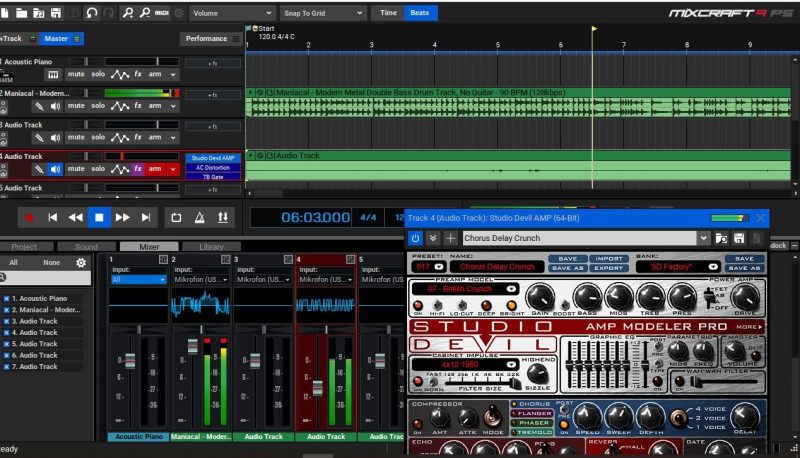
Task: Open an existing project with the folder icon
Action: click(21, 13)
